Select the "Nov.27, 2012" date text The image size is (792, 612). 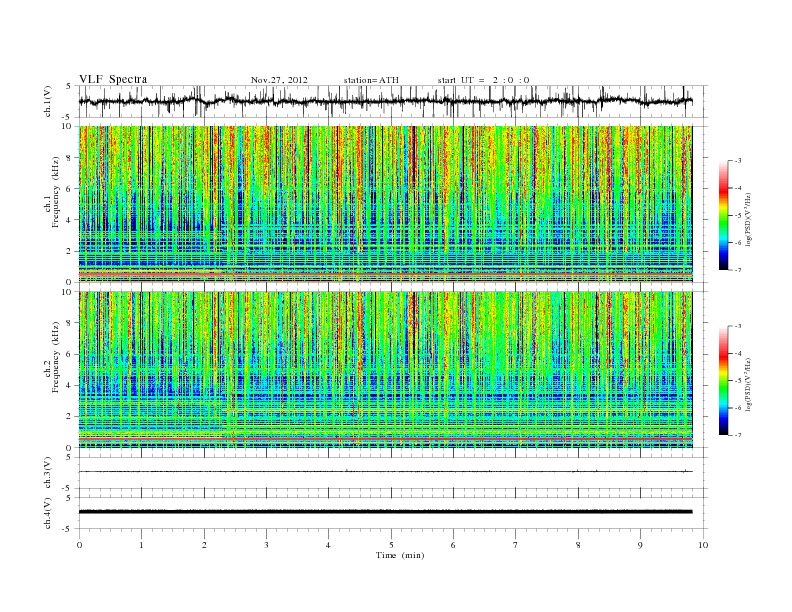(x=279, y=80)
